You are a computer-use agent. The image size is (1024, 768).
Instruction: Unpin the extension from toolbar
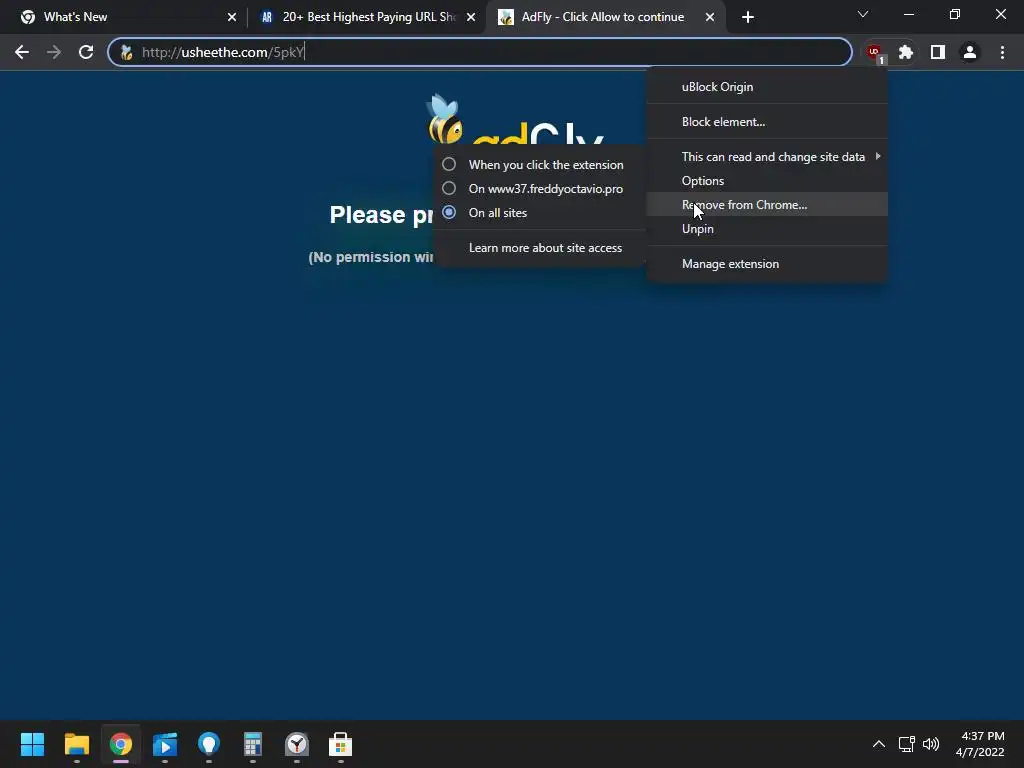click(x=767, y=229)
